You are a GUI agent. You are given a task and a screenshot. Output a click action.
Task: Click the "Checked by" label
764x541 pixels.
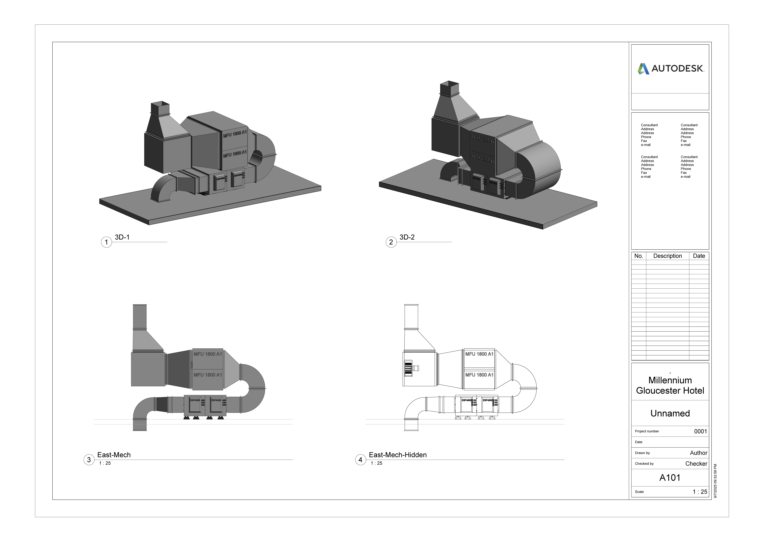click(x=644, y=464)
